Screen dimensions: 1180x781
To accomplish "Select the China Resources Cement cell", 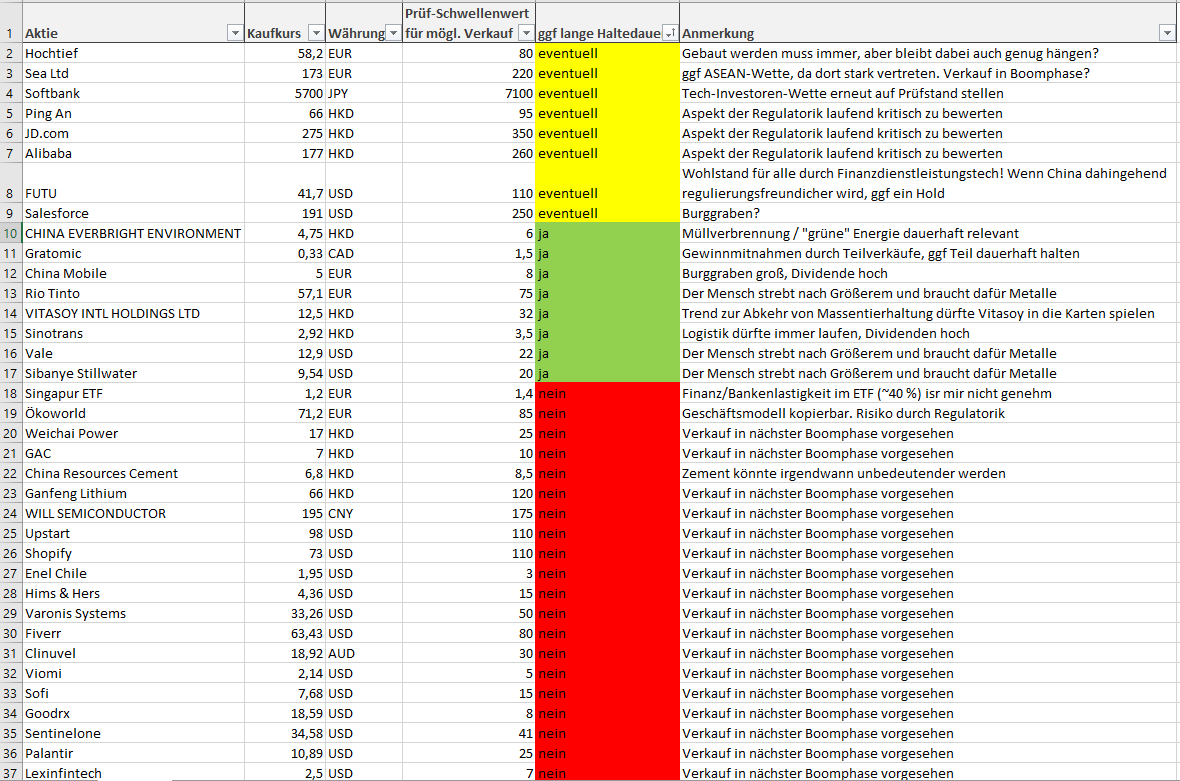I will (133, 473).
